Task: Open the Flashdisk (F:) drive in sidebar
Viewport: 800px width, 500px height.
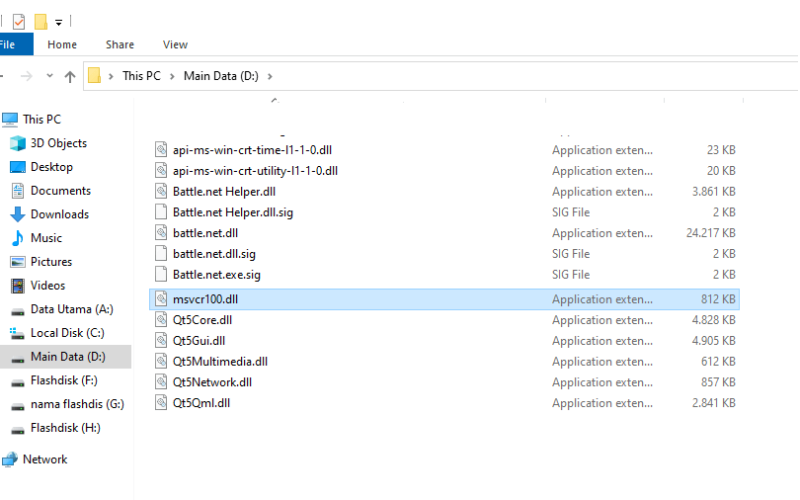Action: pos(64,381)
